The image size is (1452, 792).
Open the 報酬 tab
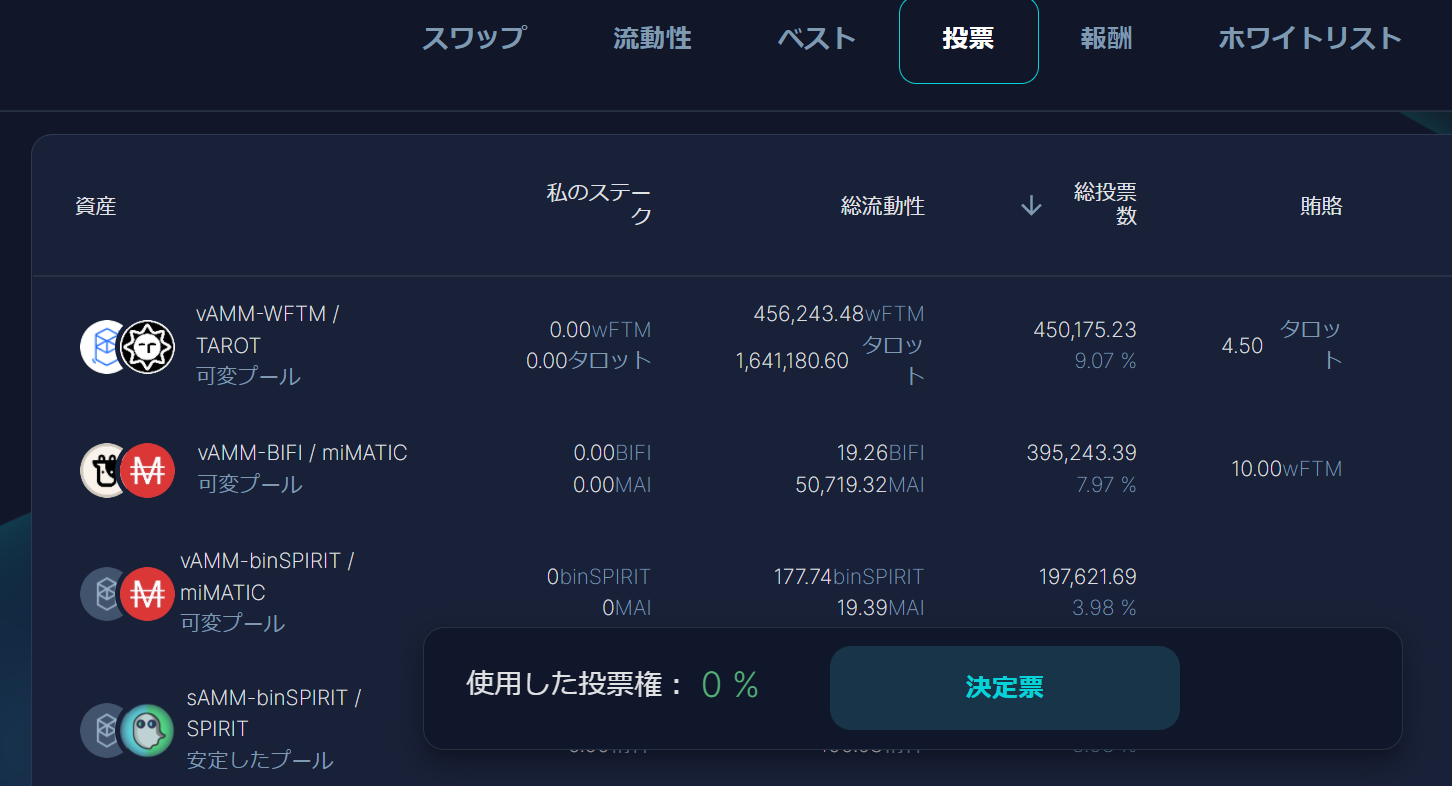pos(1106,39)
